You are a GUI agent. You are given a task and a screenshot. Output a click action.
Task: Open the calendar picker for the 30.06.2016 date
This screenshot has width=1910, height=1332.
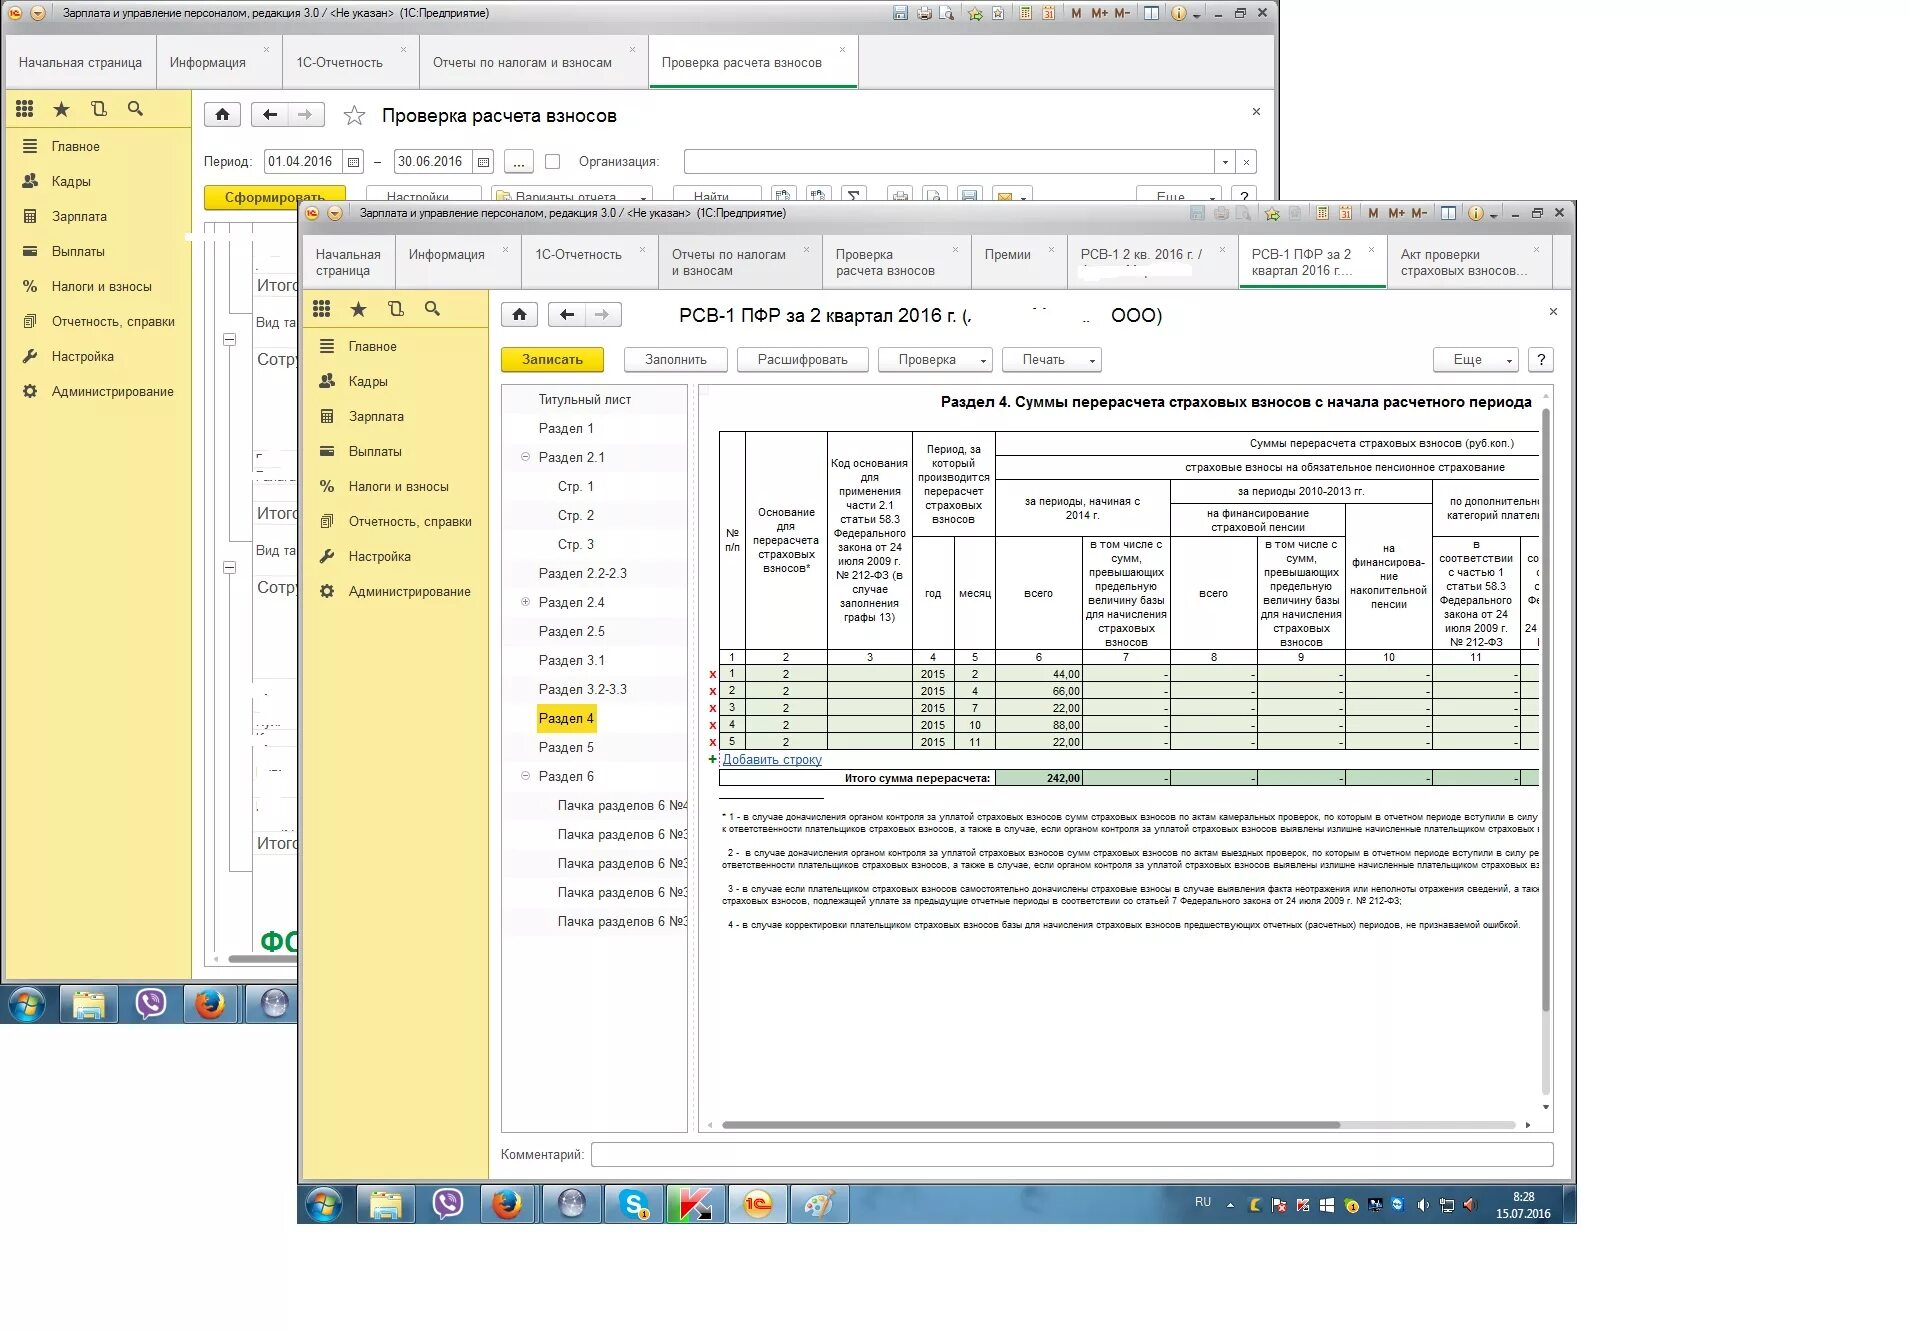[x=484, y=162]
